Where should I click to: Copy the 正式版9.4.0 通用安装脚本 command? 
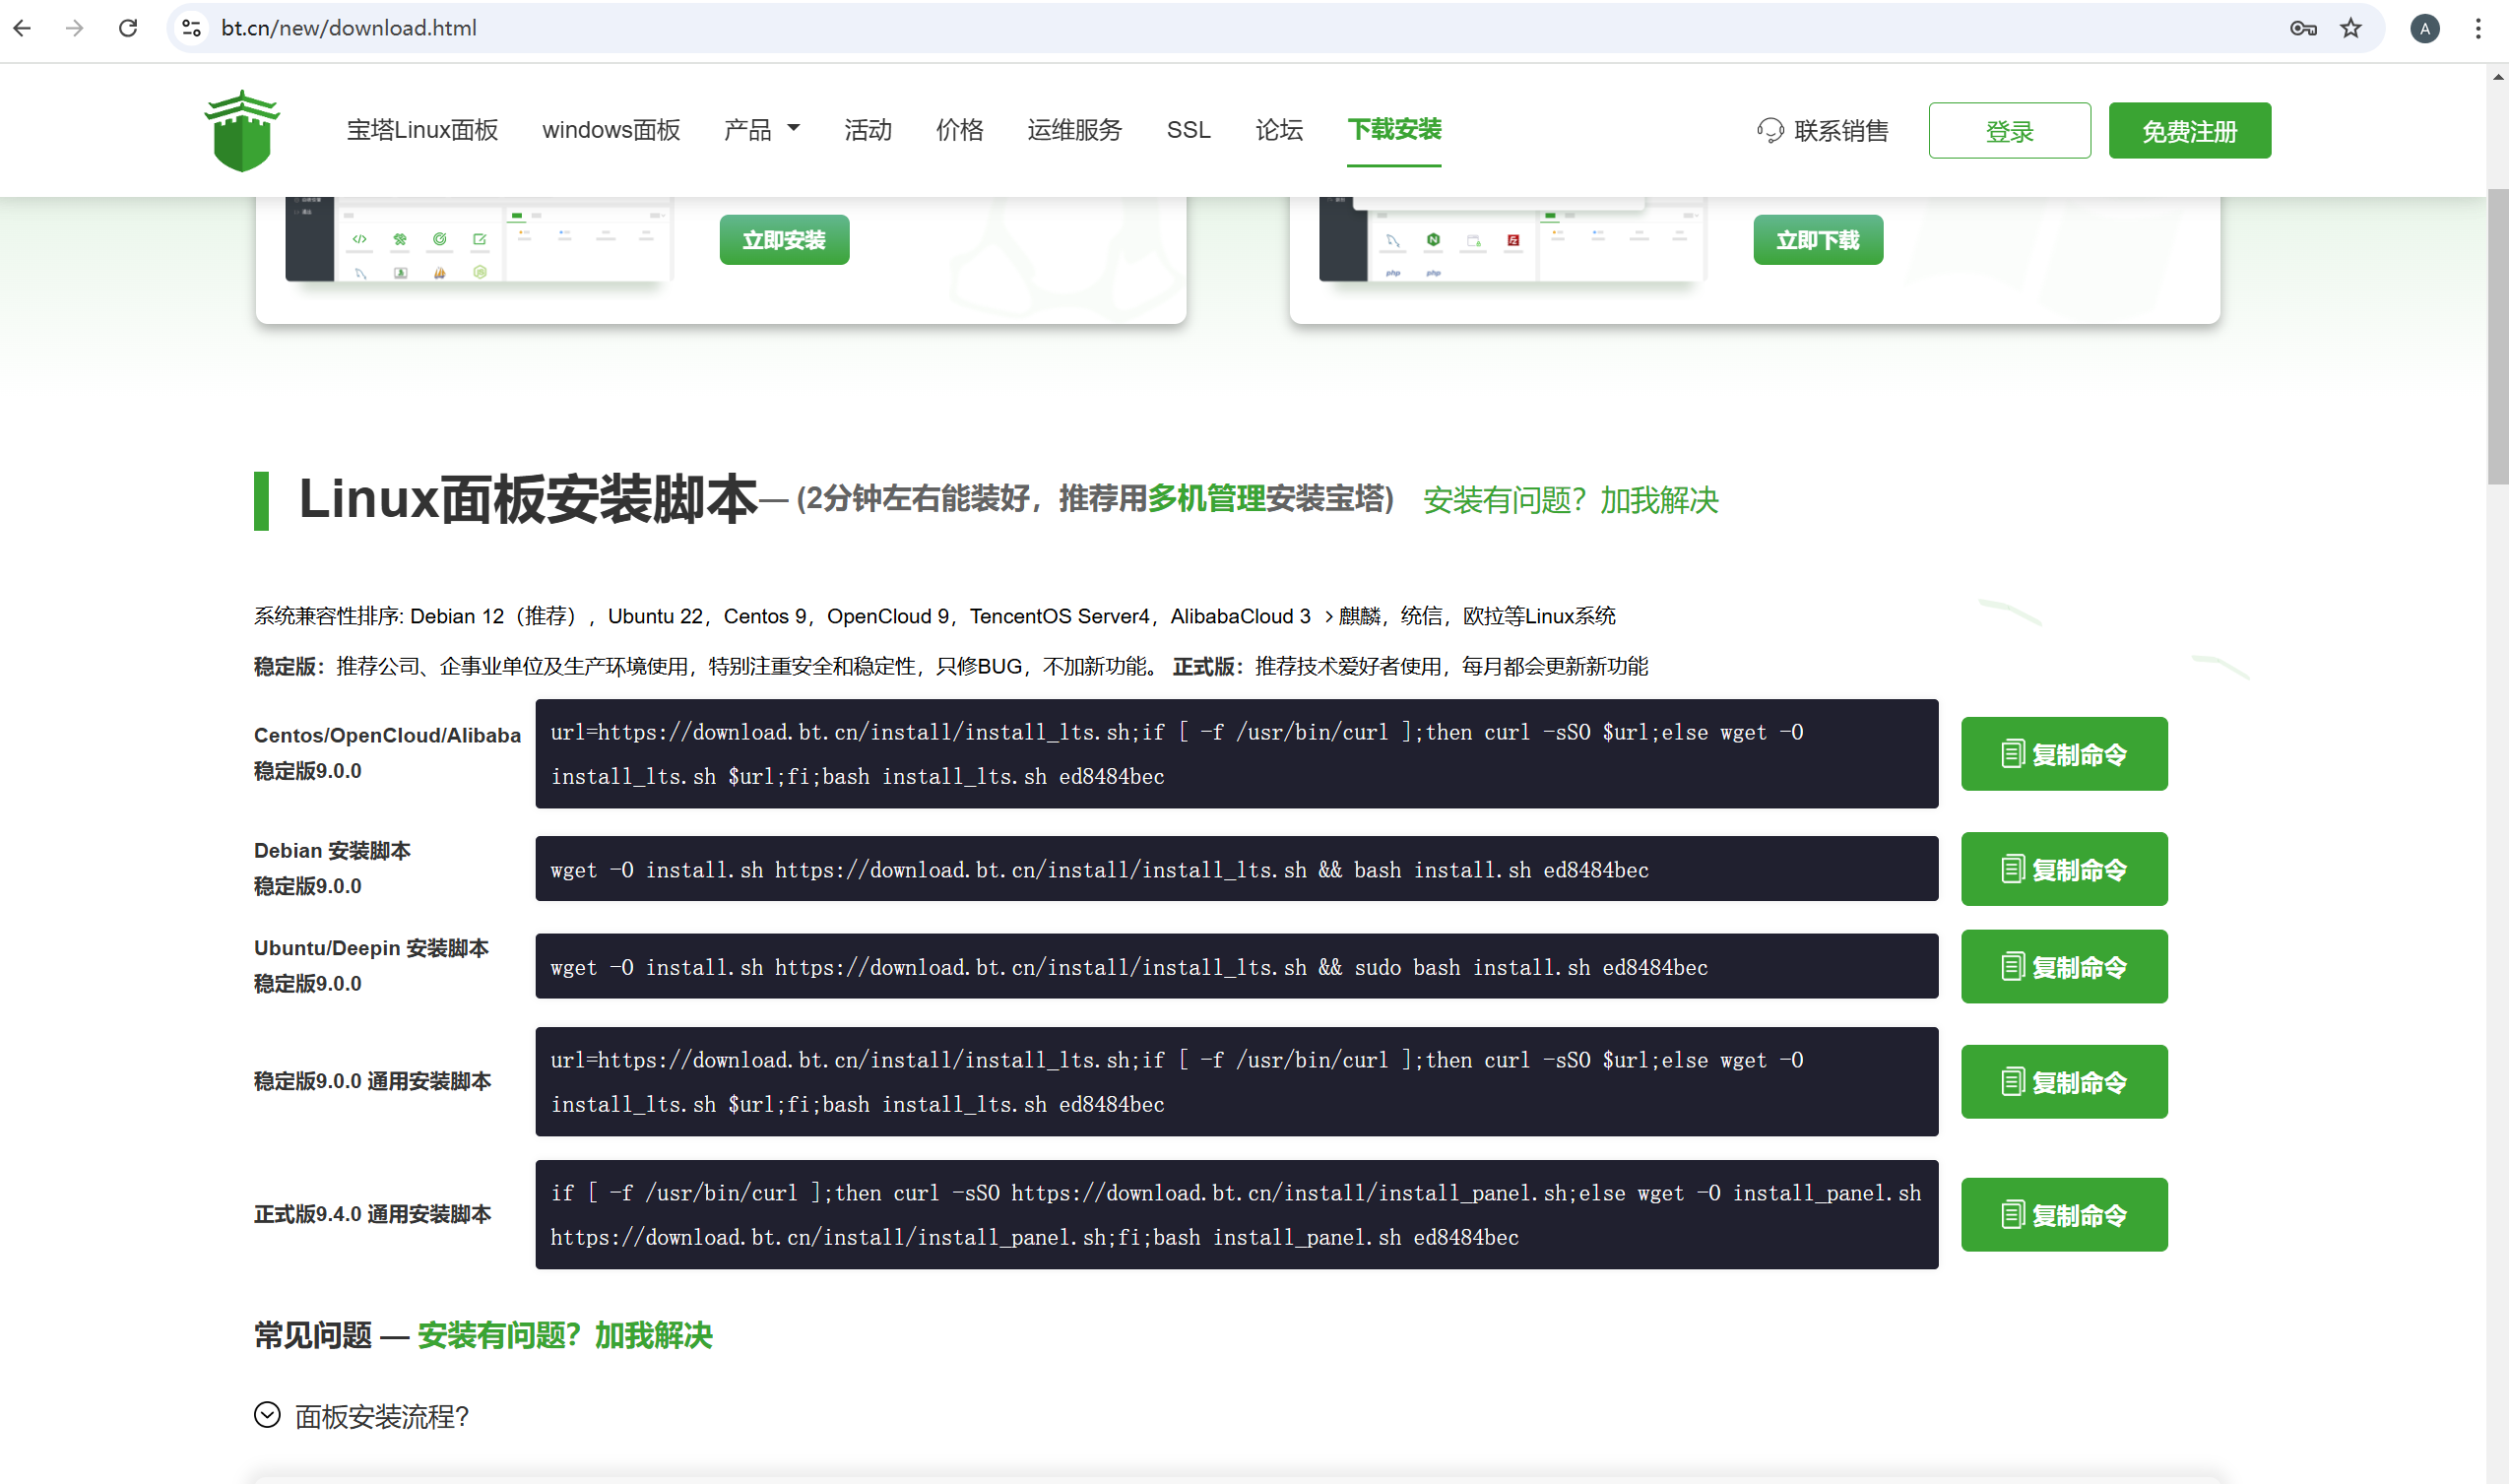pos(2063,1215)
